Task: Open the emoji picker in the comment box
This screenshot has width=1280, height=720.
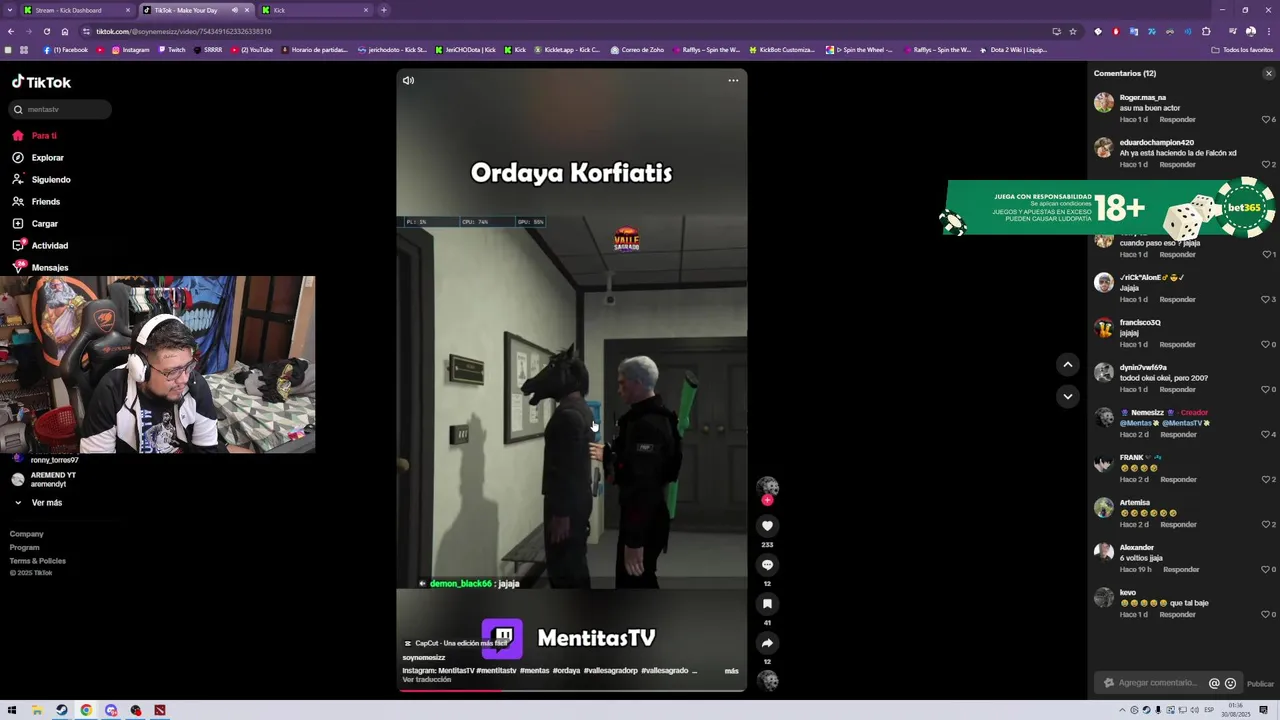Action: [1230, 683]
